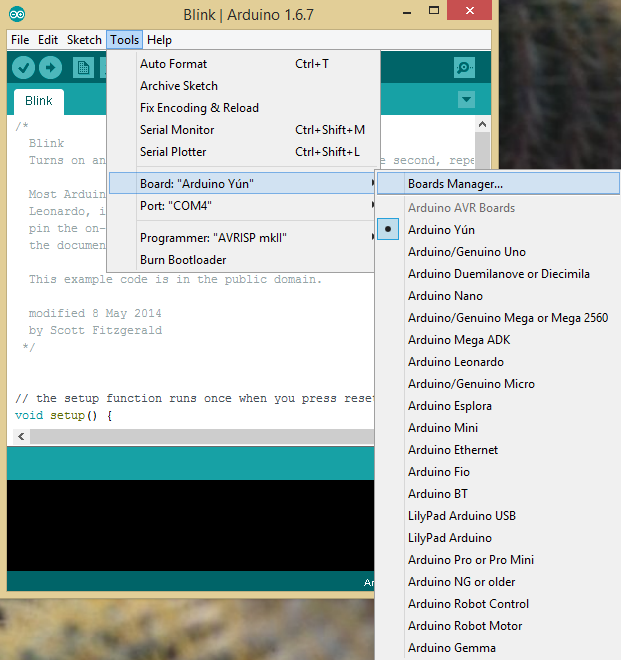Choose Arduino Nano board
621x660 pixels.
pyautogui.click(x=498, y=296)
